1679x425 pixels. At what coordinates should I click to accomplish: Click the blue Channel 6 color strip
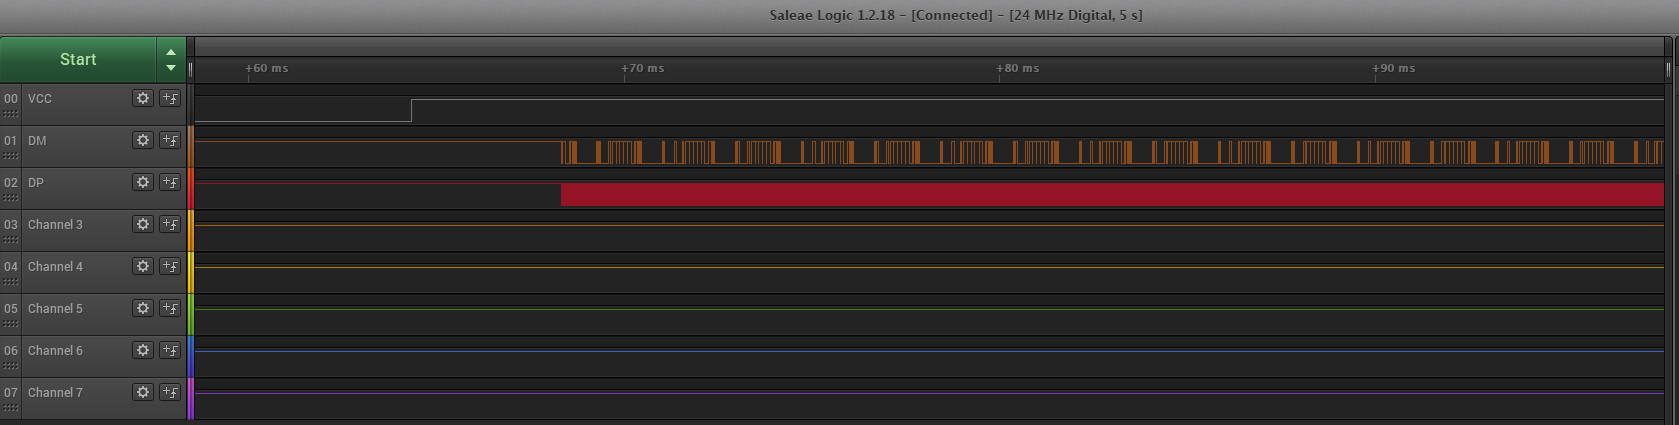click(x=190, y=356)
